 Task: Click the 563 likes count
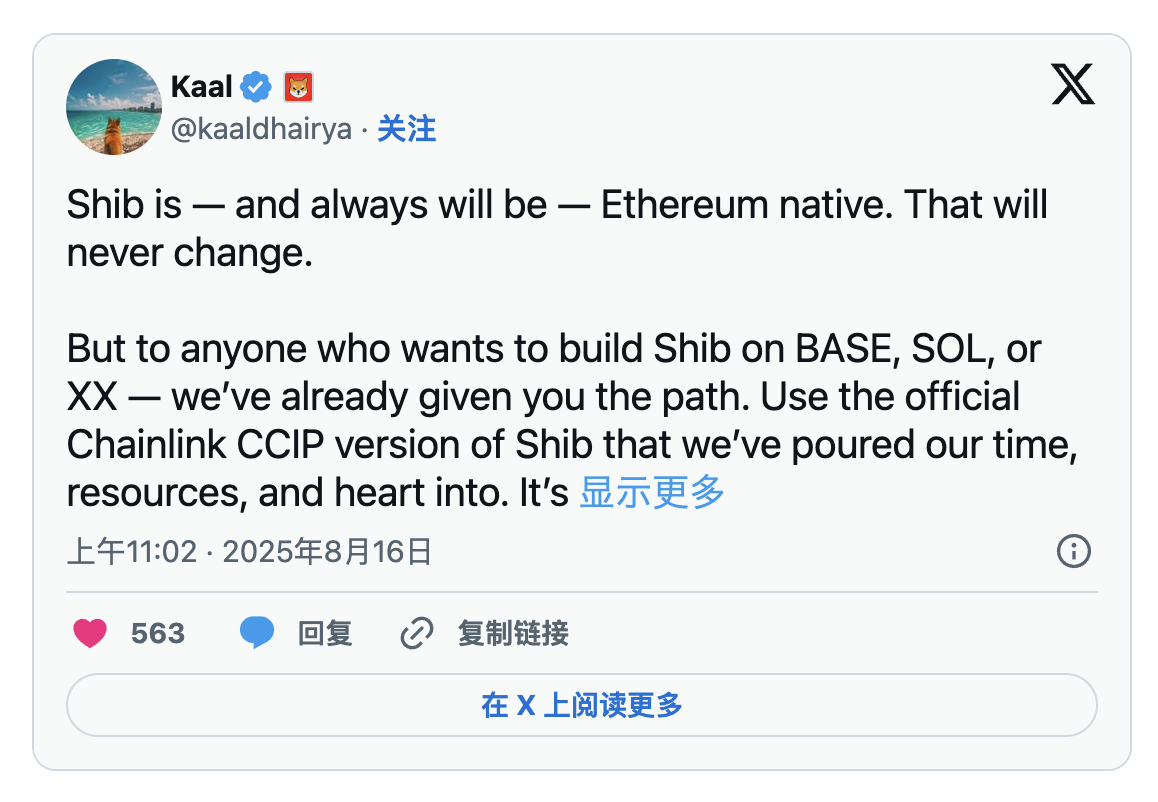tap(158, 633)
